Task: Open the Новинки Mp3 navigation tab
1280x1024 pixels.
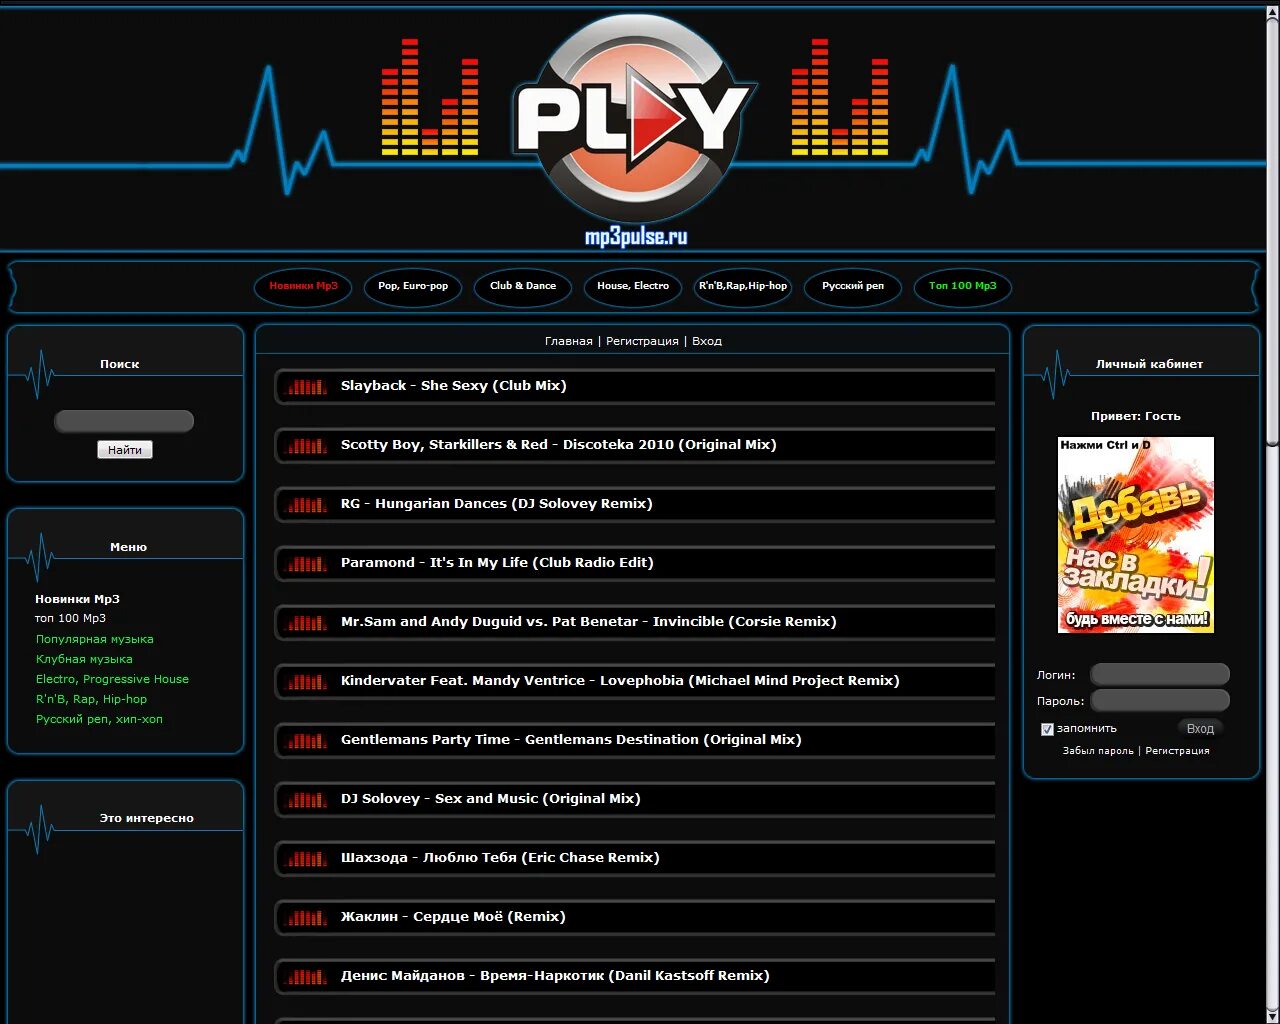Action: coord(303,286)
